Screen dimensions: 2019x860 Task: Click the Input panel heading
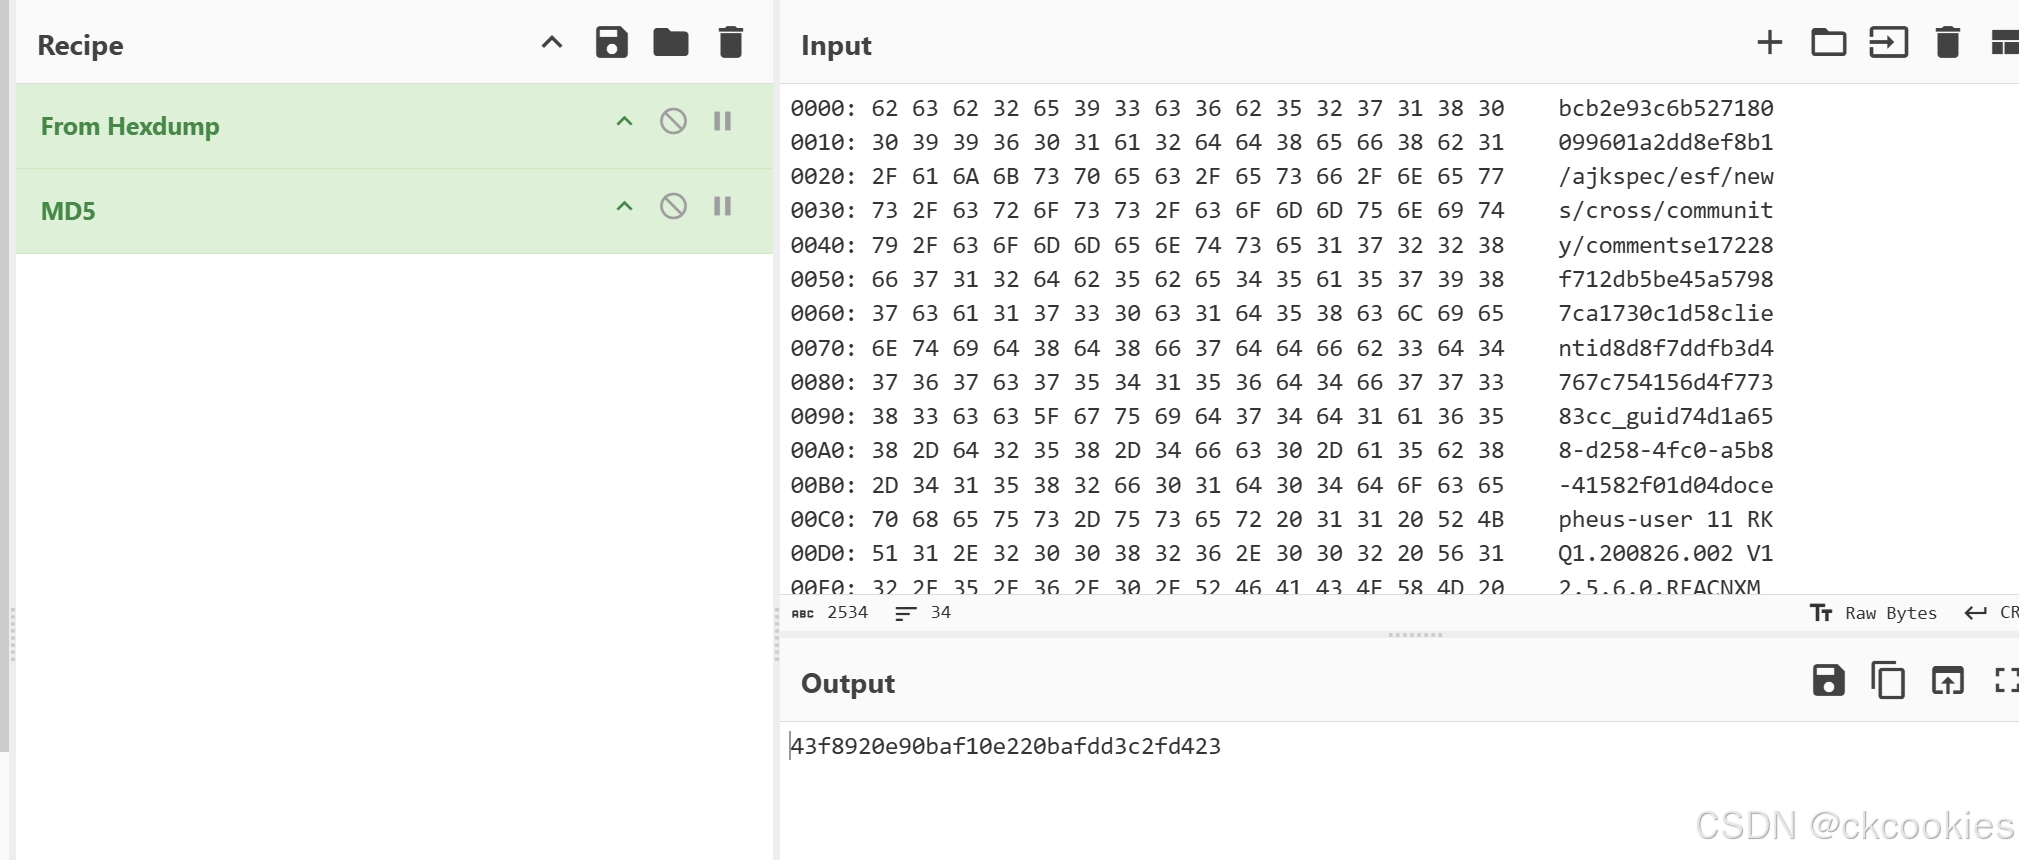tap(836, 45)
